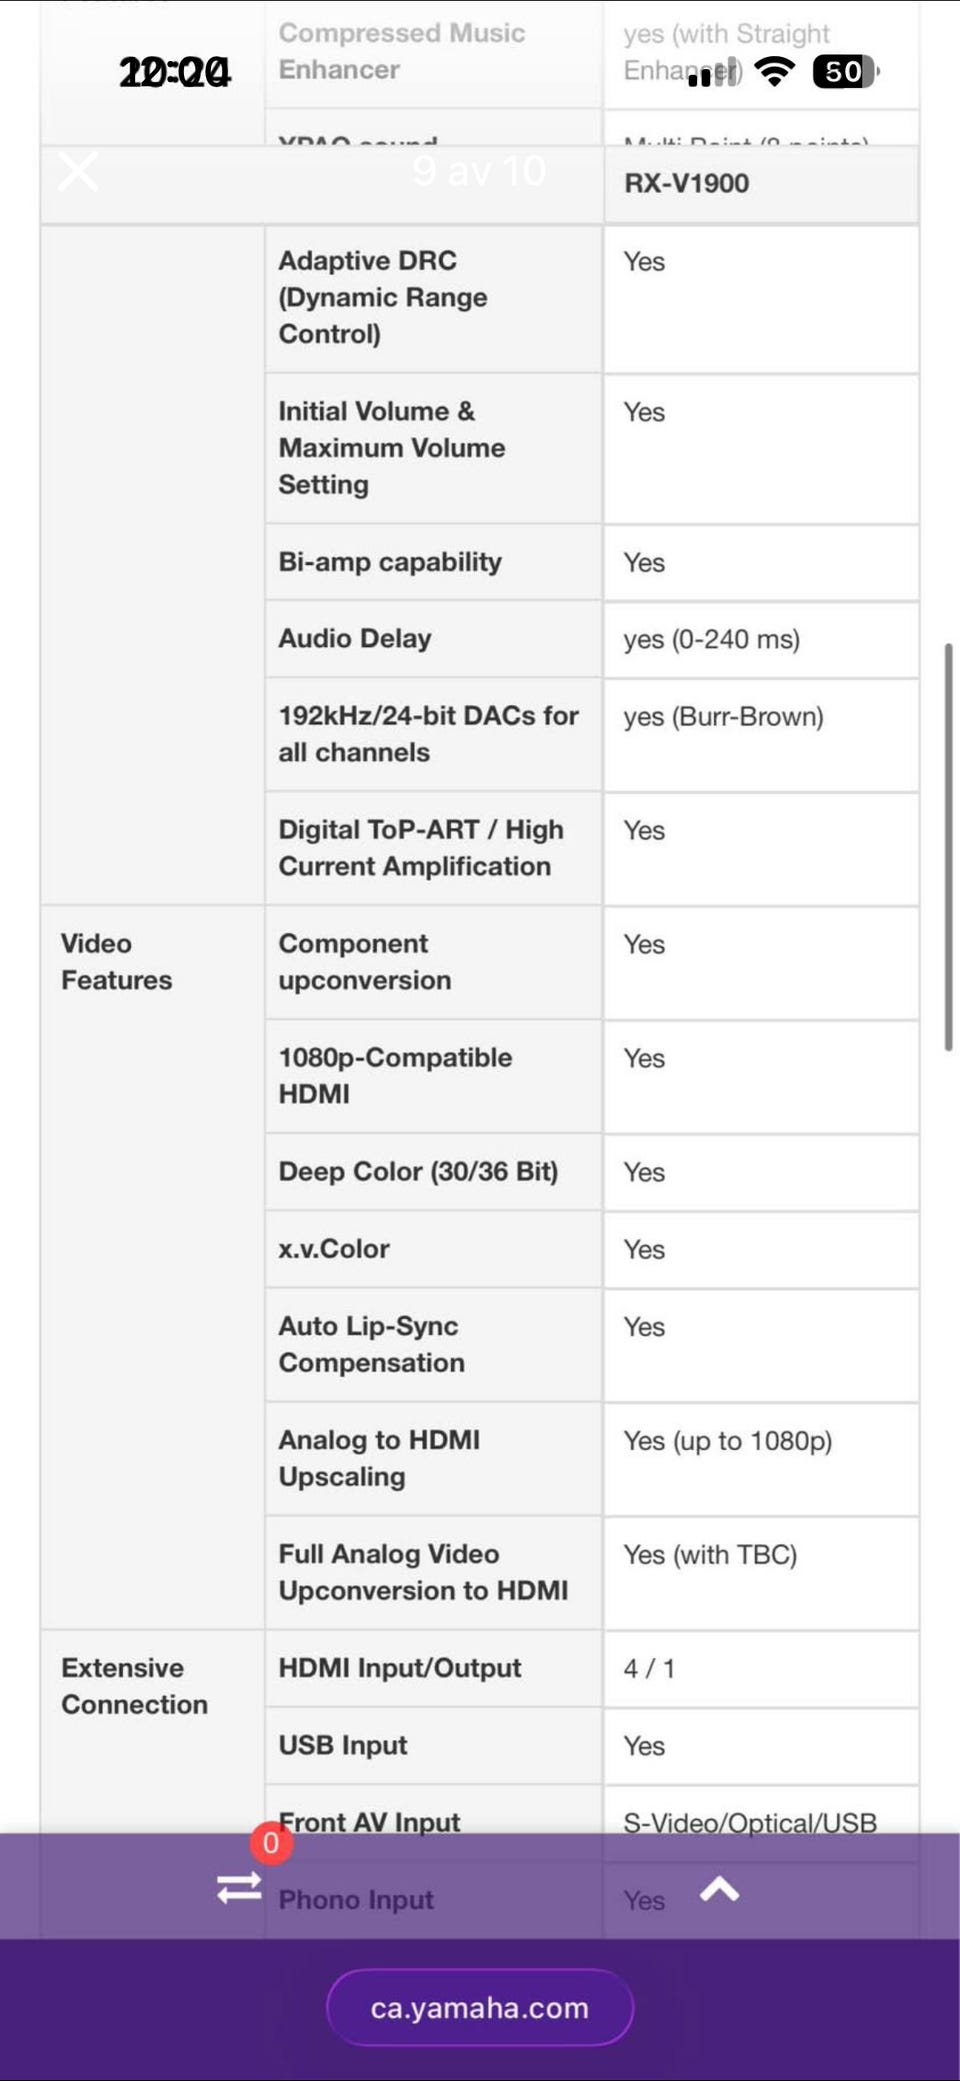Screen dimensions: 960x2081
Task: Tap the USB Input row label
Action: pyautogui.click(x=343, y=1745)
